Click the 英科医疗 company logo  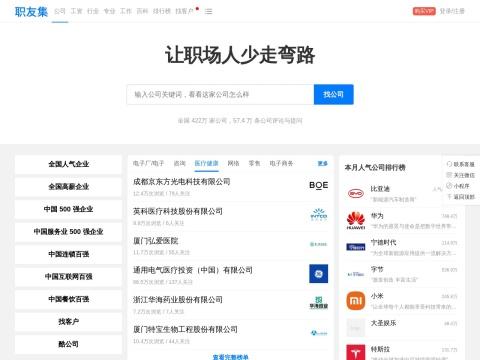pos(319,215)
